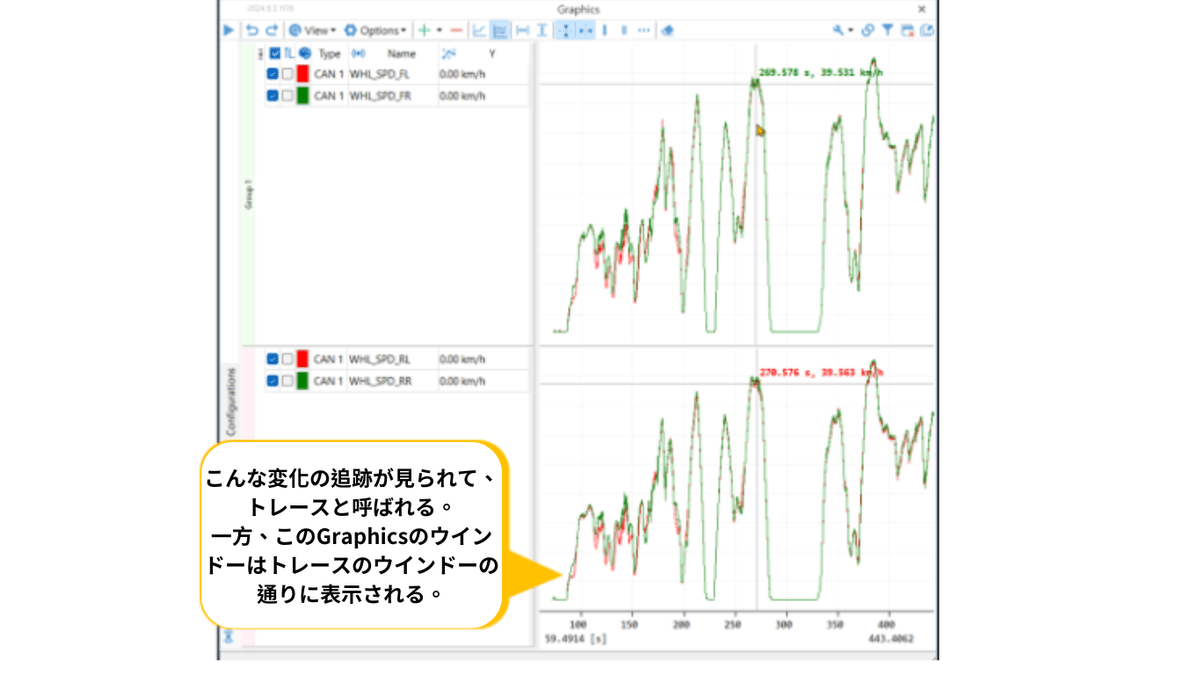Select the WHL_SPD_RL signal name

click(380, 359)
